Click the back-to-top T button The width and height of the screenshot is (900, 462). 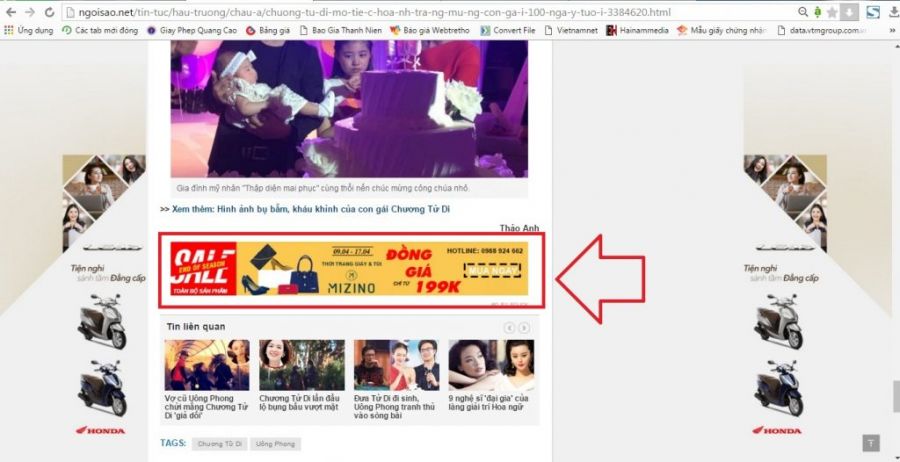(x=871, y=443)
